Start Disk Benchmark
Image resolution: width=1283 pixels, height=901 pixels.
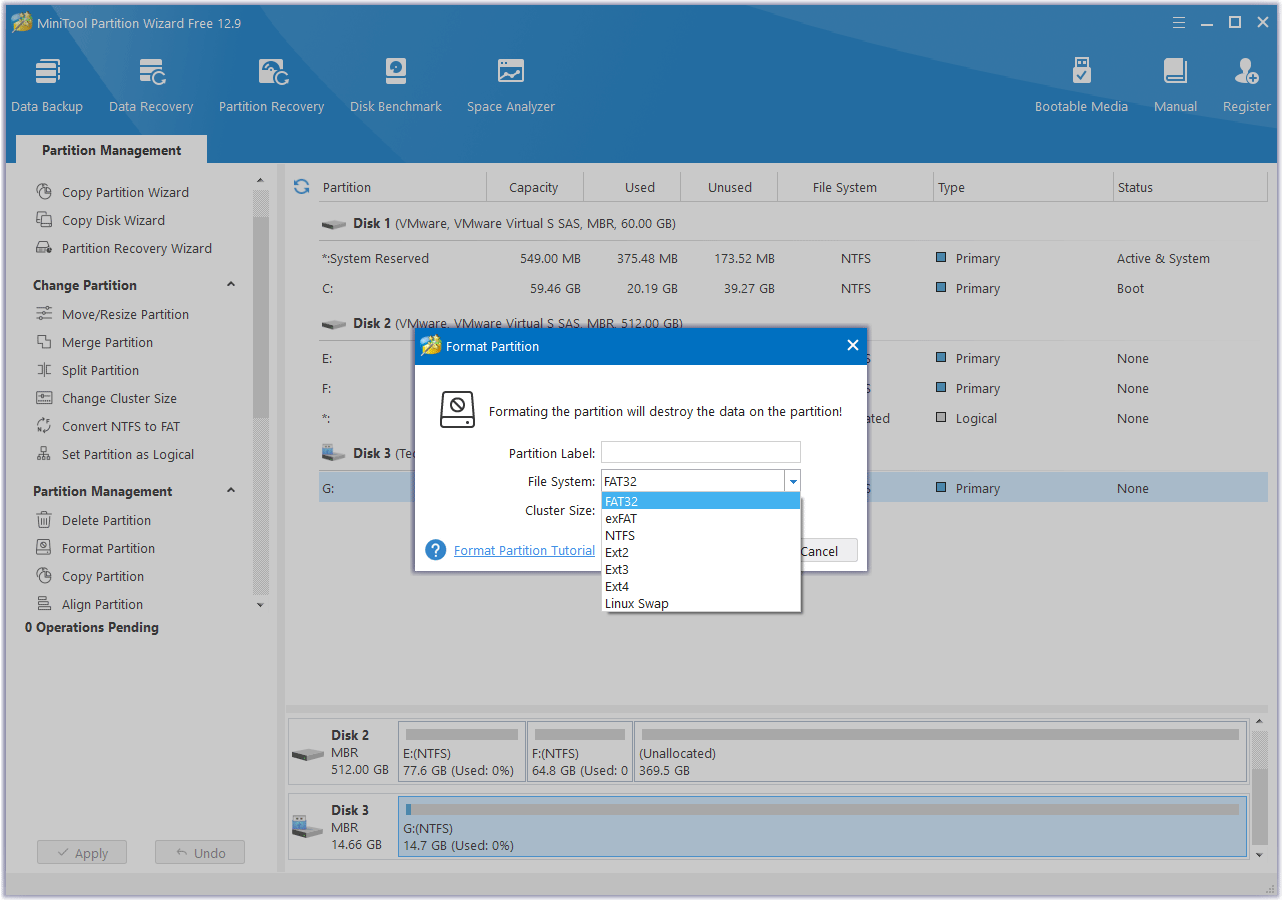(395, 82)
